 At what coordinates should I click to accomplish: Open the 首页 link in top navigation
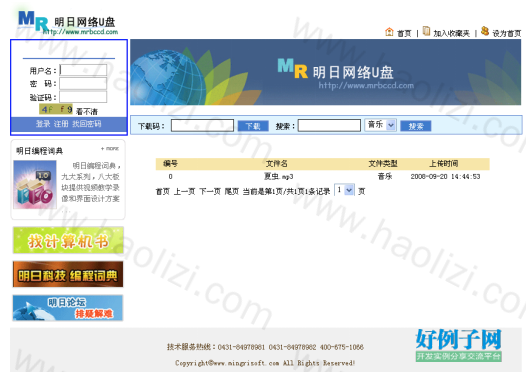pyautogui.click(x=404, y=34)
